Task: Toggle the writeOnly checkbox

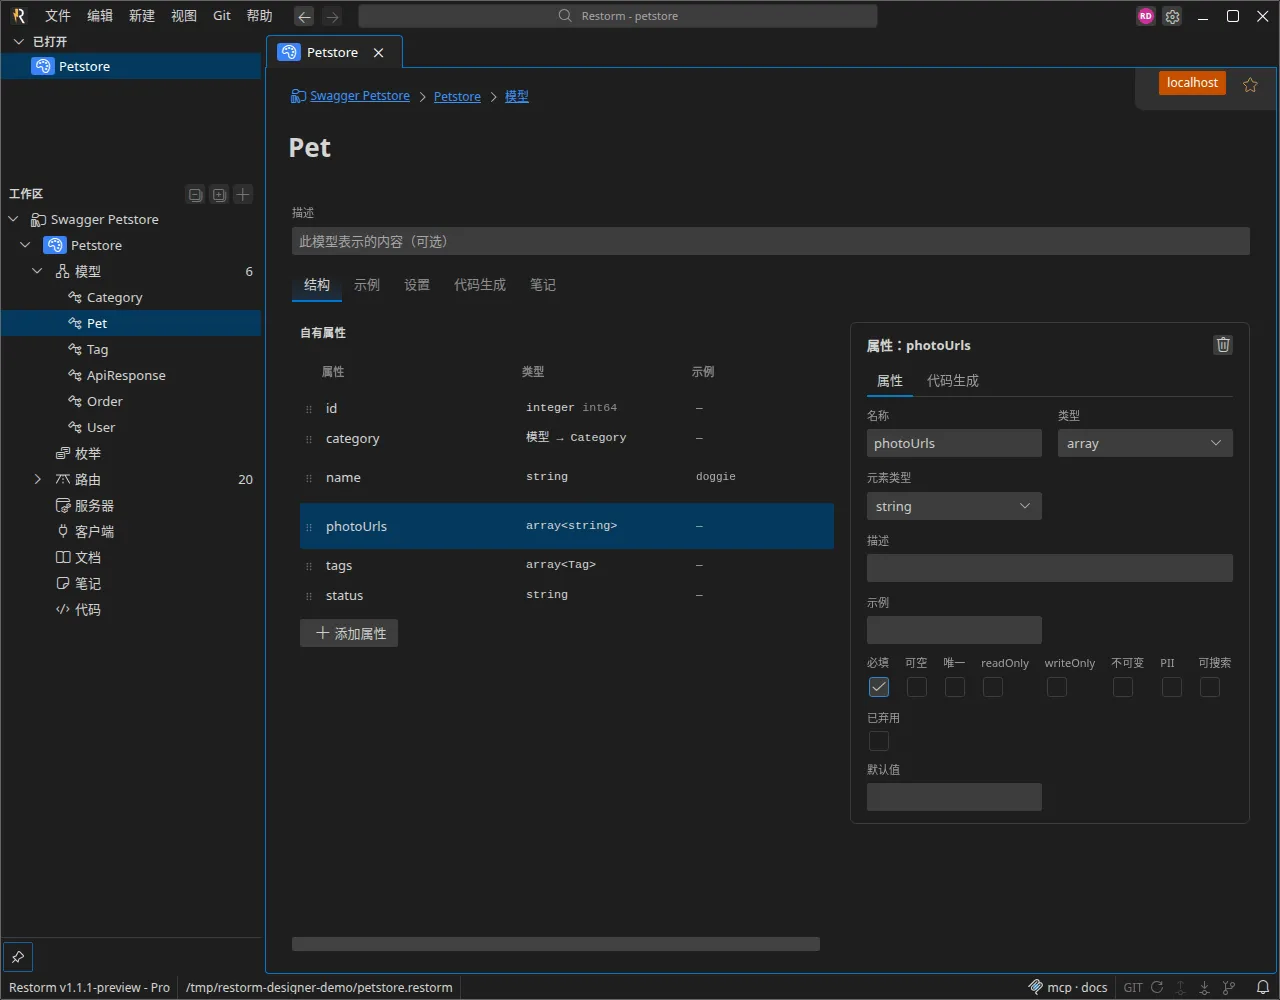Action: coord(1056,687)
